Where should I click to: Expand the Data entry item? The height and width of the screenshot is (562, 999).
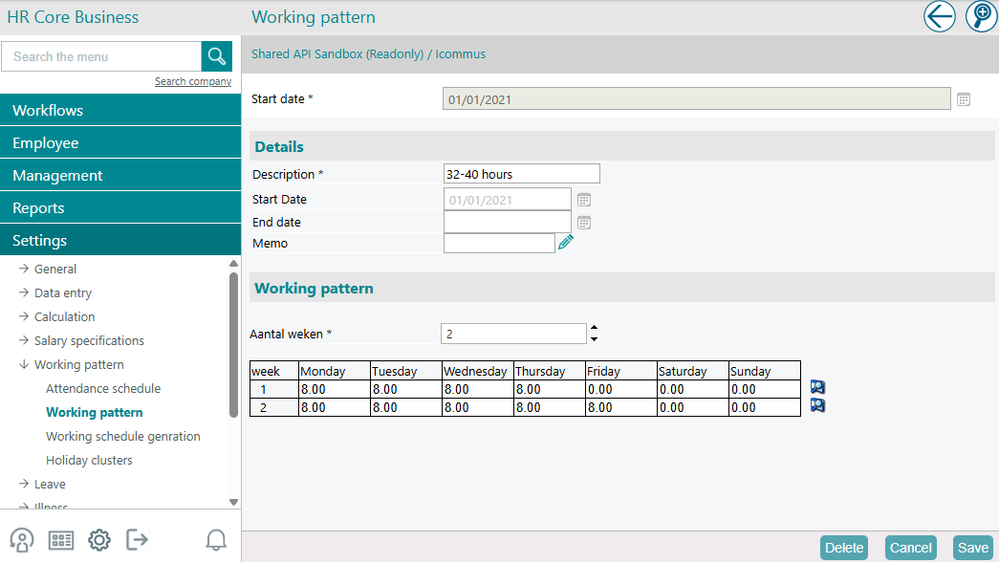tap(55, 292)
